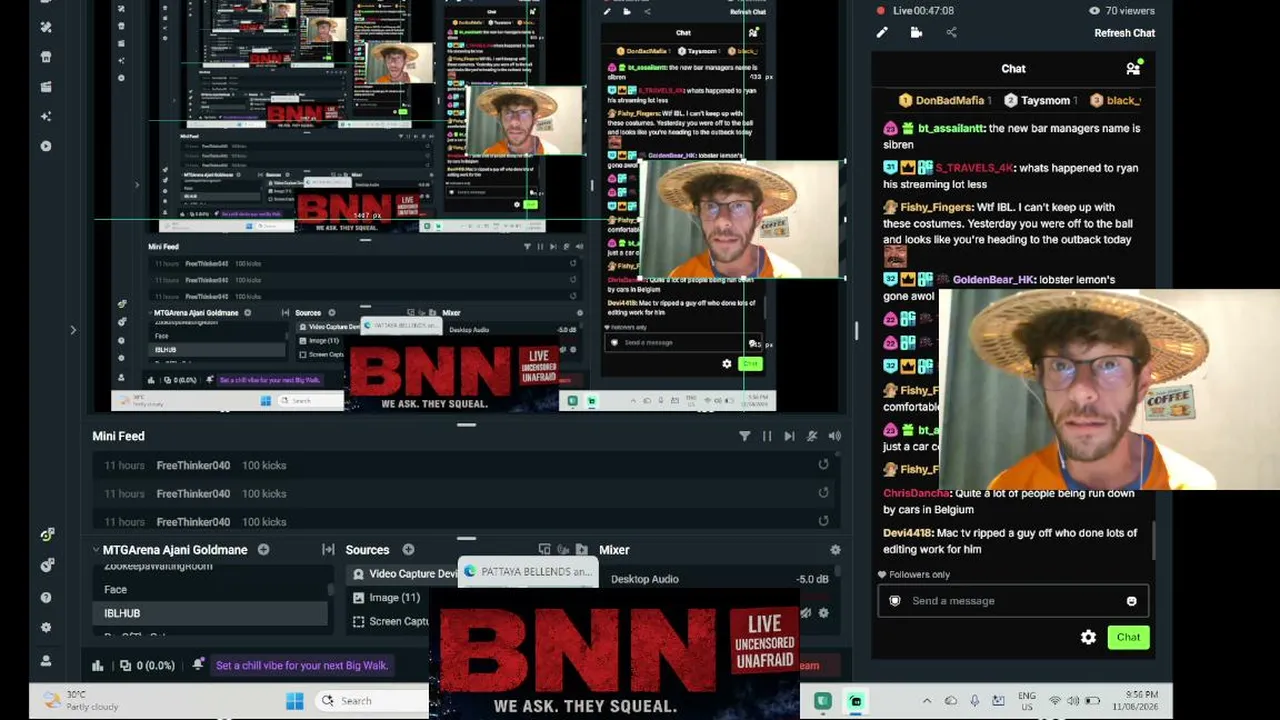Open the performance stats bars icon
The height and width of the screenshot is (720, 1280).
98,665
